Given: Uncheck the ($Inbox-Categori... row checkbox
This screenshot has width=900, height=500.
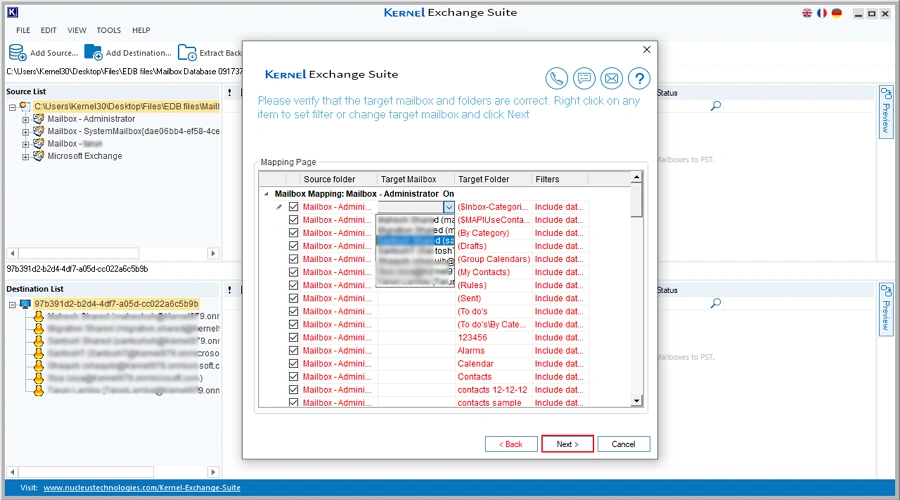Looking at the screenshot, I should tap(293, 207).
